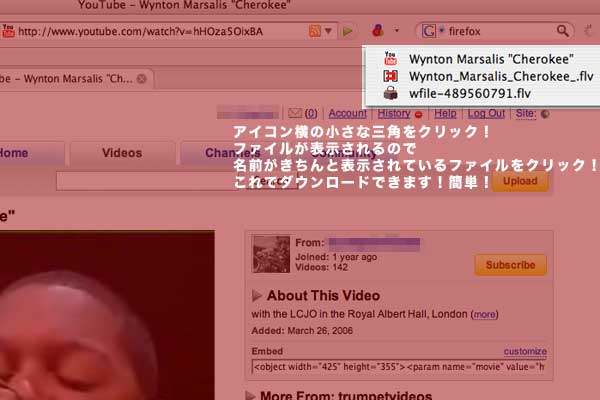Click the red video downloader toolbar icon
The height and width of the screenshot is (400, 600).
tap(379, 31)
